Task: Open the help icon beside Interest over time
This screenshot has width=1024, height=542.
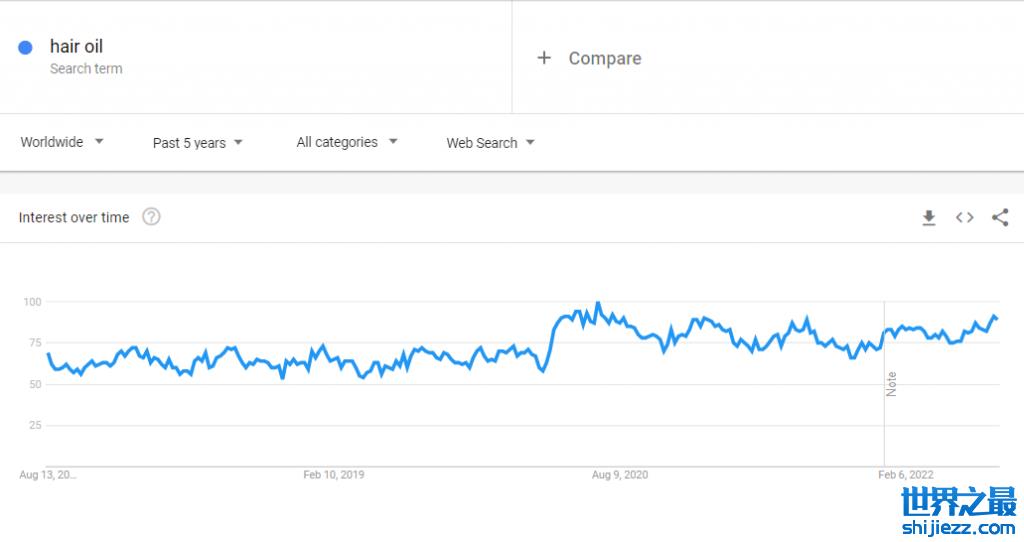Action: (x=151, y=217)
